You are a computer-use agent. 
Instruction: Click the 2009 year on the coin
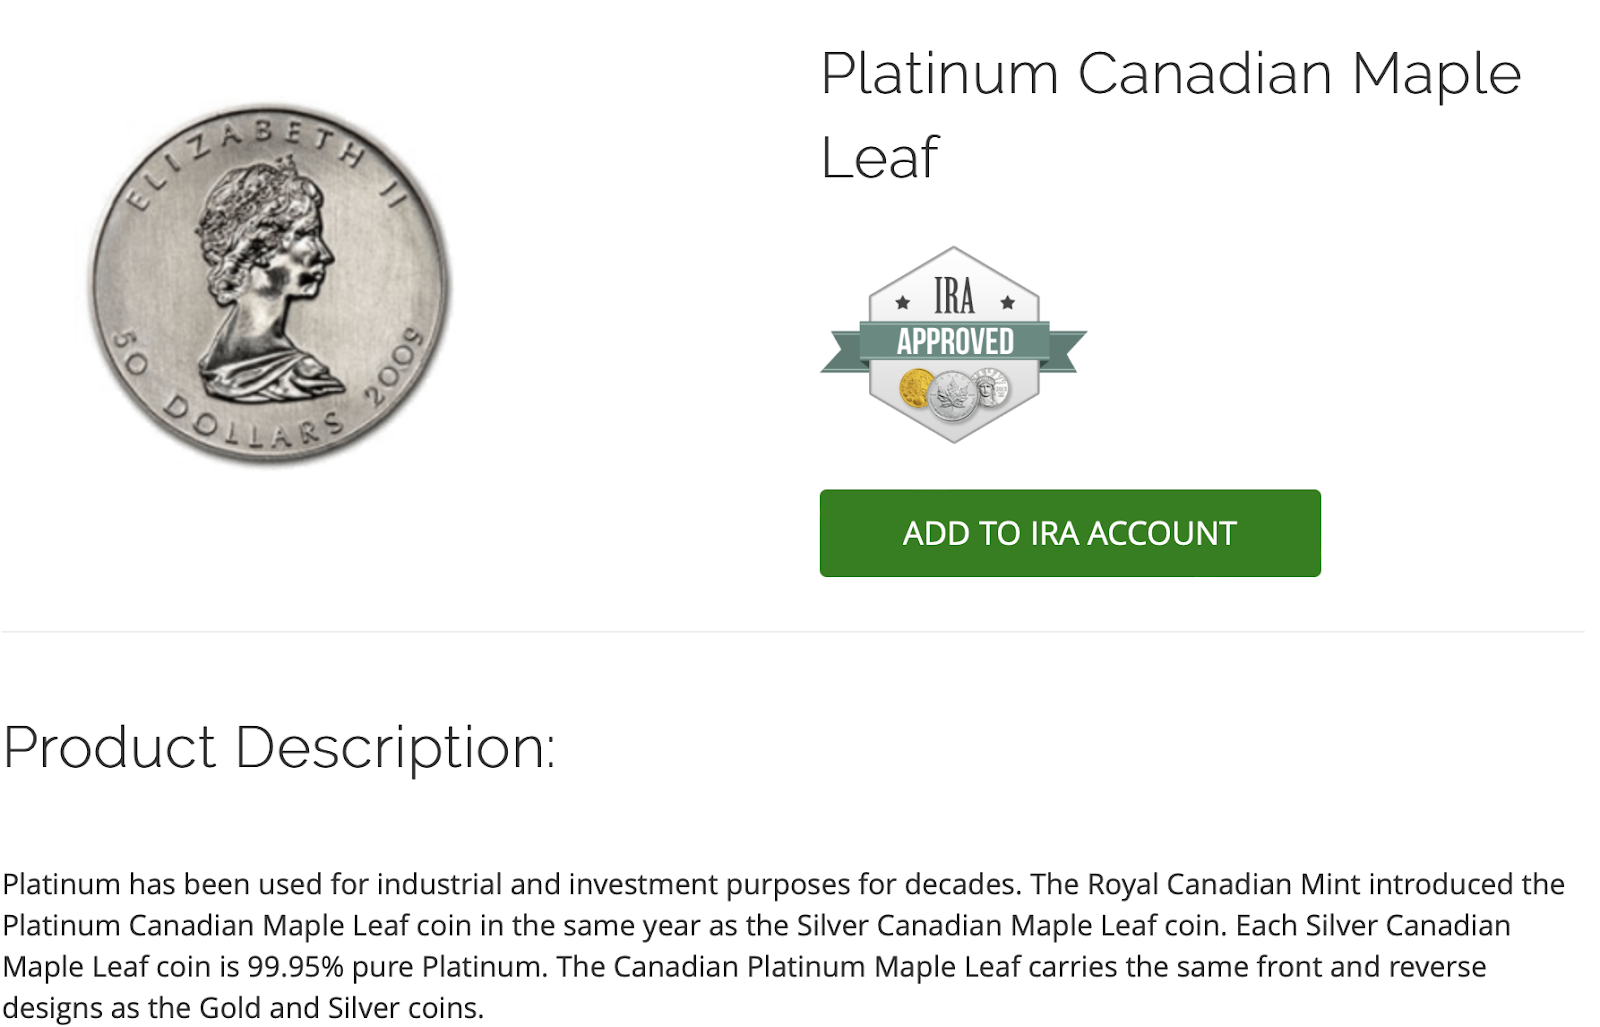[394, 366]
